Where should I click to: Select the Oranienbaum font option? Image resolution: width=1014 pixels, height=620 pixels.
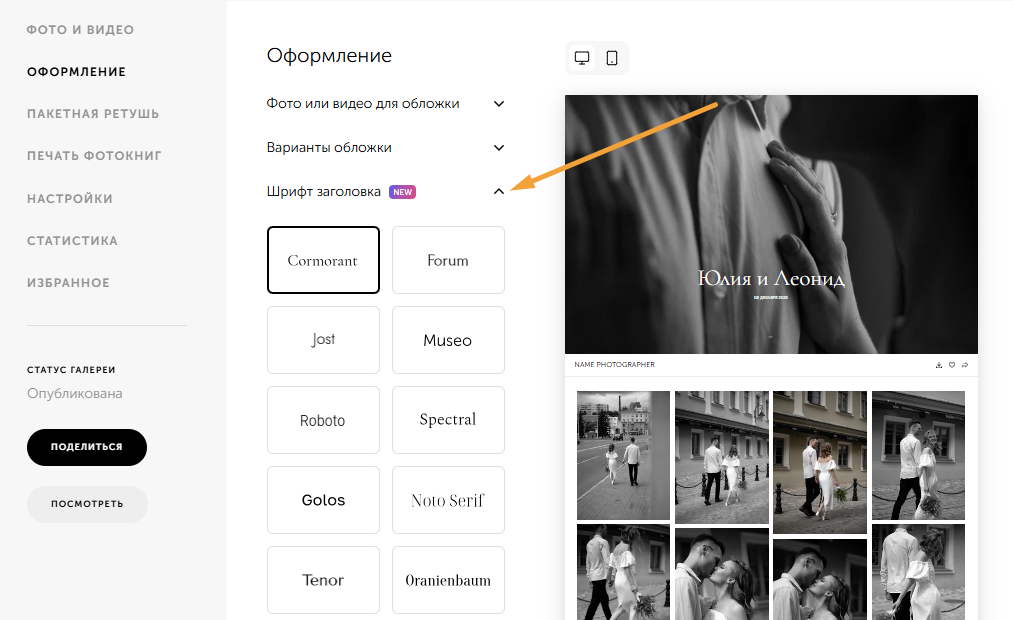[x=448, y=580]
